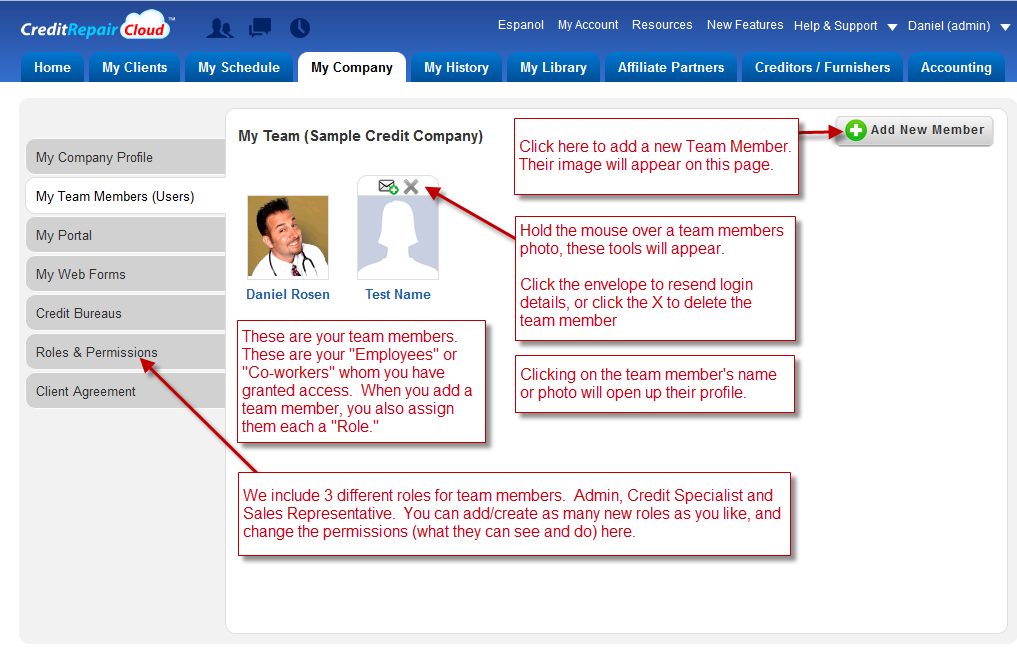Open Credit Bureaus in sidebar
The image size is (1017, 649).
(126, 313)
